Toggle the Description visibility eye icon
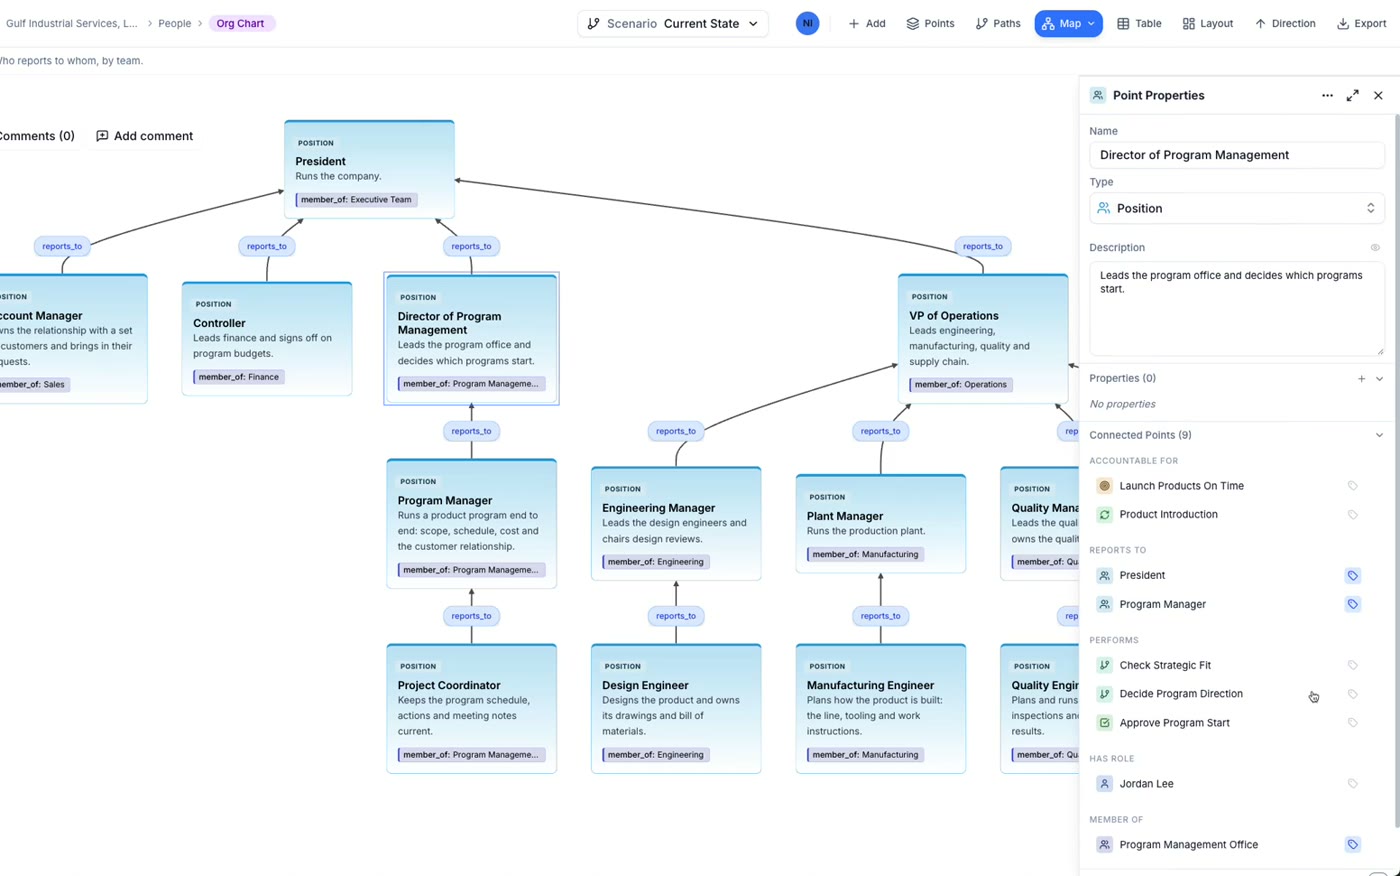The image size is (1400, 876). 1375,247
